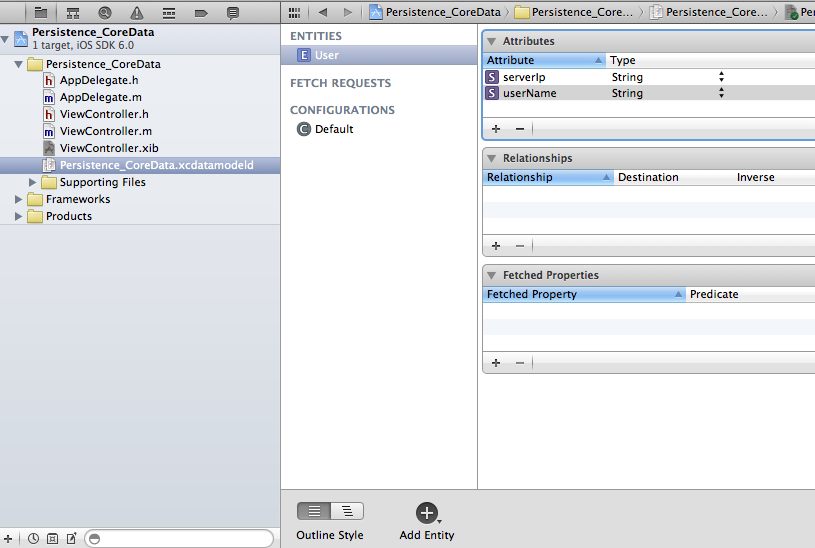Open the Debug navigator icon
Screen dimensions: 815x548
point(169,12)
